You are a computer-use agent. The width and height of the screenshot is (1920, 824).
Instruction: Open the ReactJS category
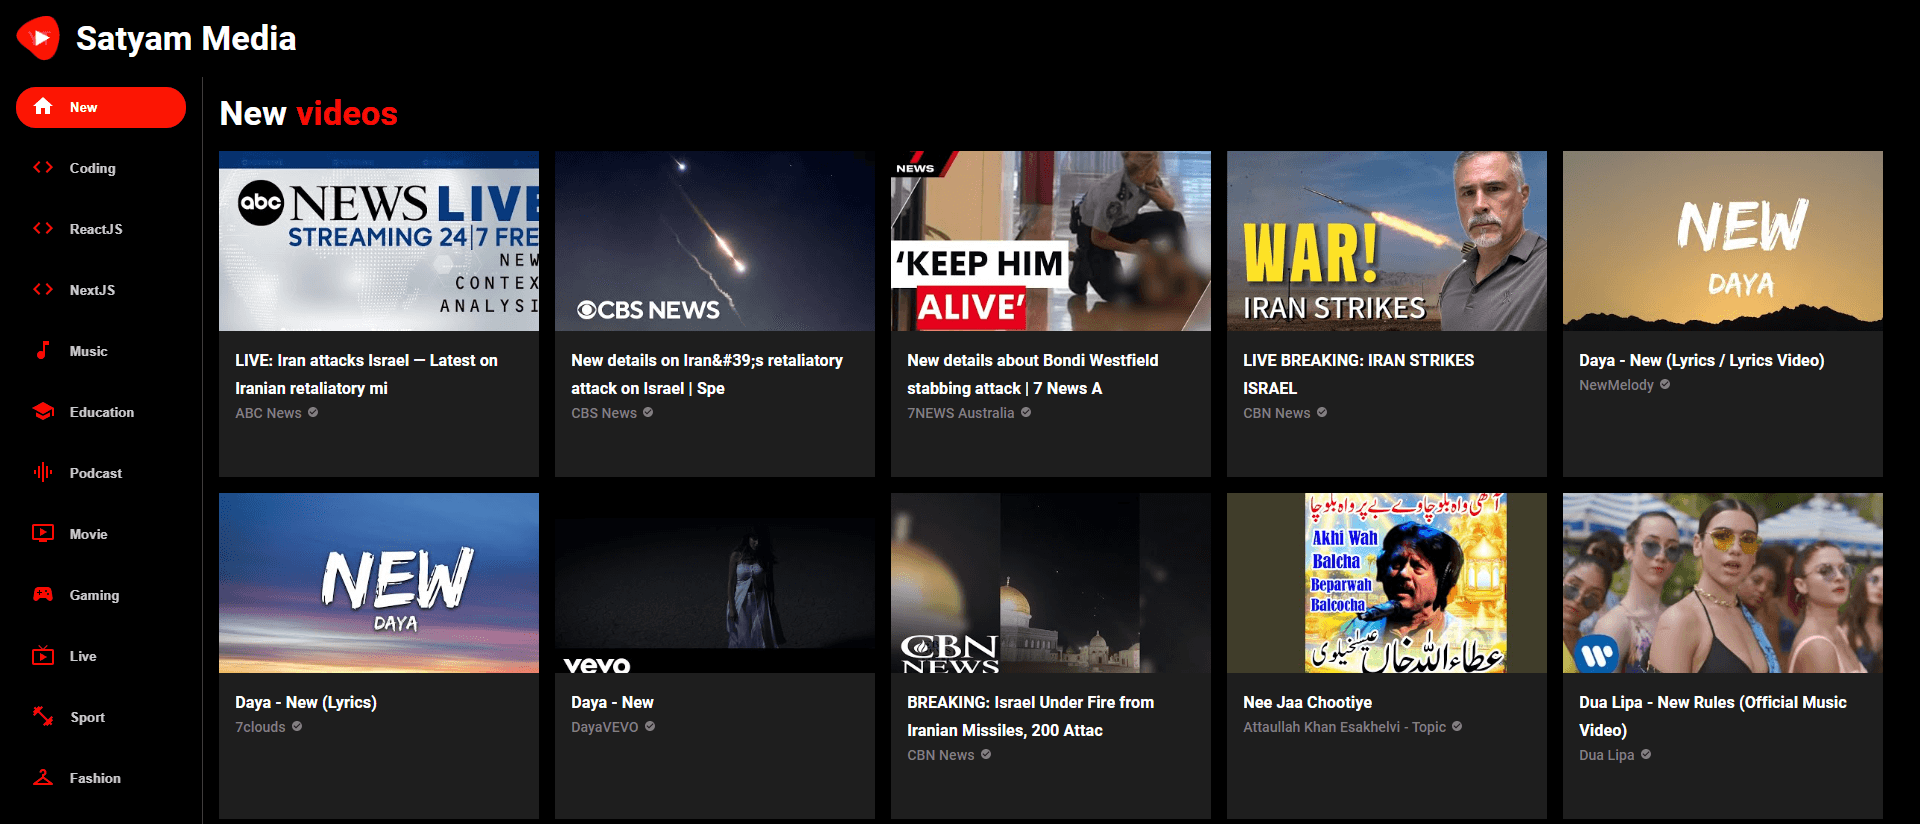96,229
